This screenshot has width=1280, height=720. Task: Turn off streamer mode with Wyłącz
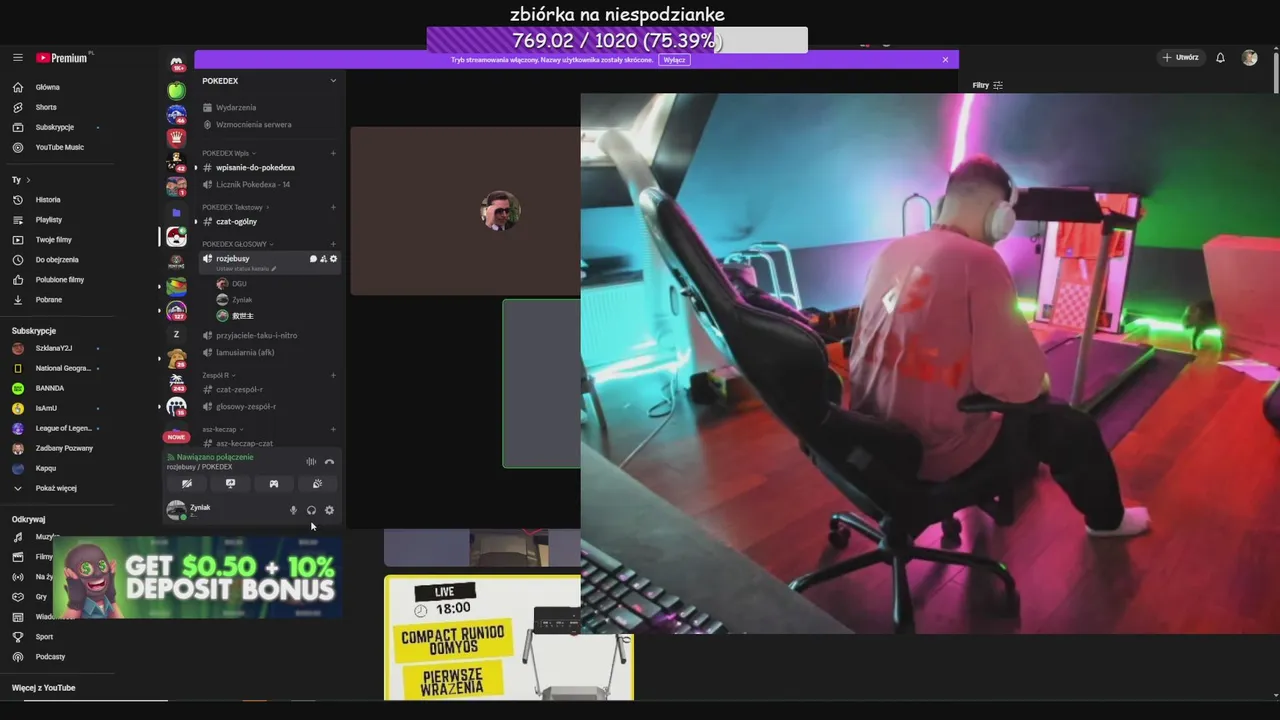pyautogui.click(x=674, y=60)
